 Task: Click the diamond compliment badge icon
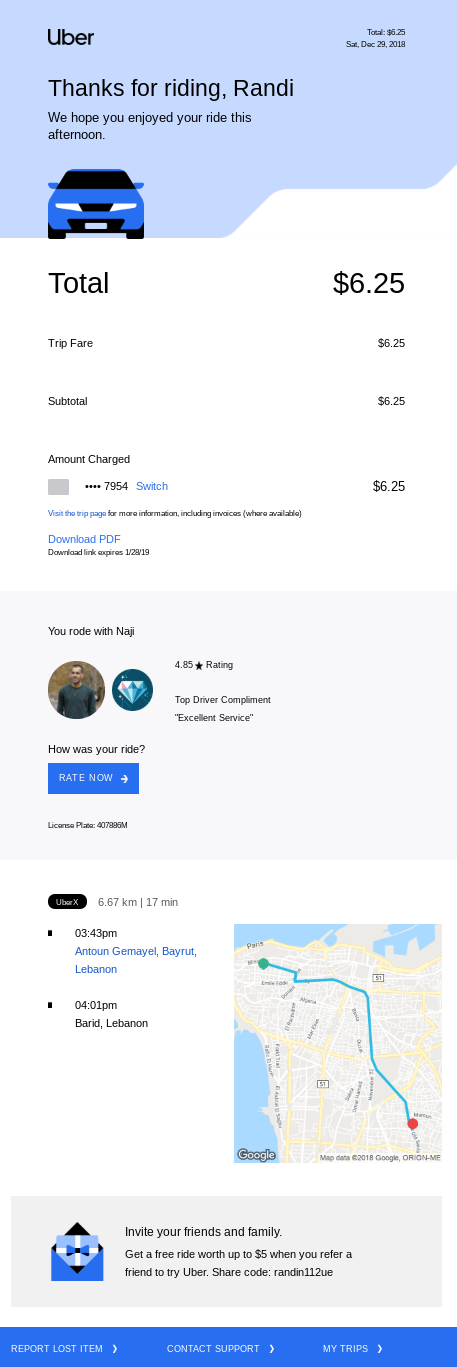(x=132, y=690)
